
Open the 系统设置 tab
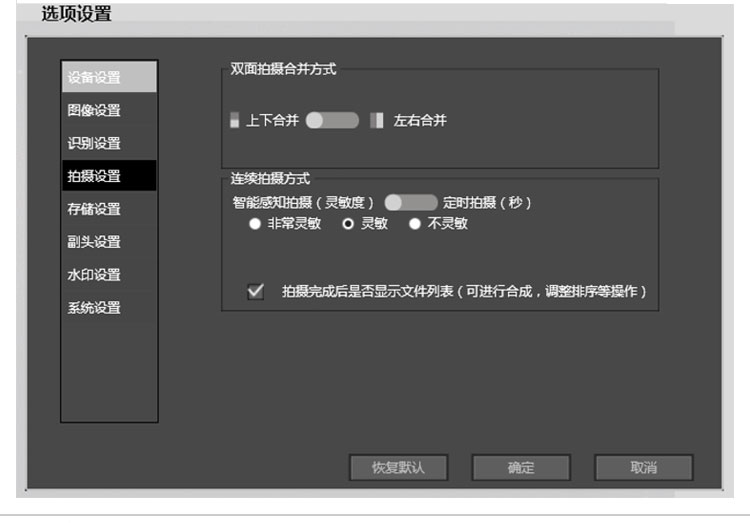click(109, 308)
